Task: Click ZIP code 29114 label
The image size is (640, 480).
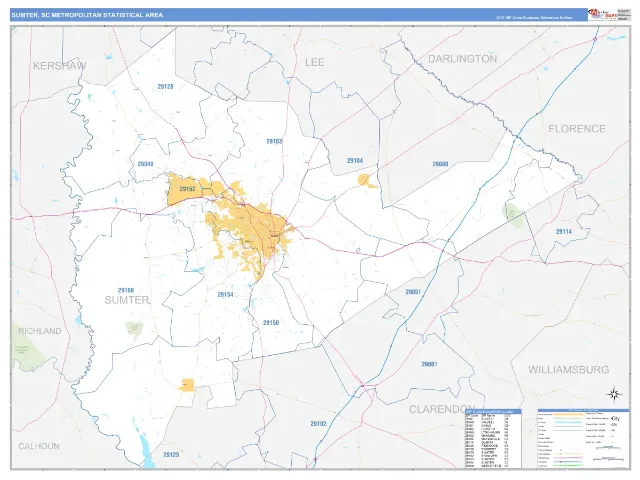Action: click(x=564, y=231)
